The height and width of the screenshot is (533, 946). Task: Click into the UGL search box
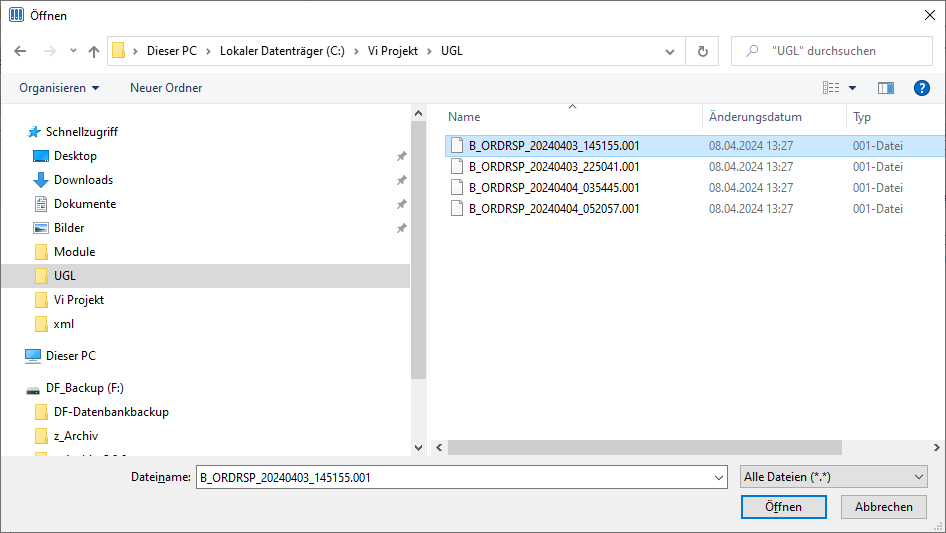coord(832,51)
